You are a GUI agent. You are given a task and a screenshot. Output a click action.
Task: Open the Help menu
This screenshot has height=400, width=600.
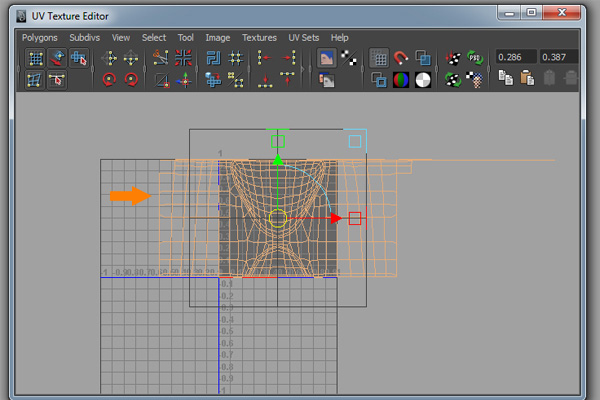tap(340, 37)
